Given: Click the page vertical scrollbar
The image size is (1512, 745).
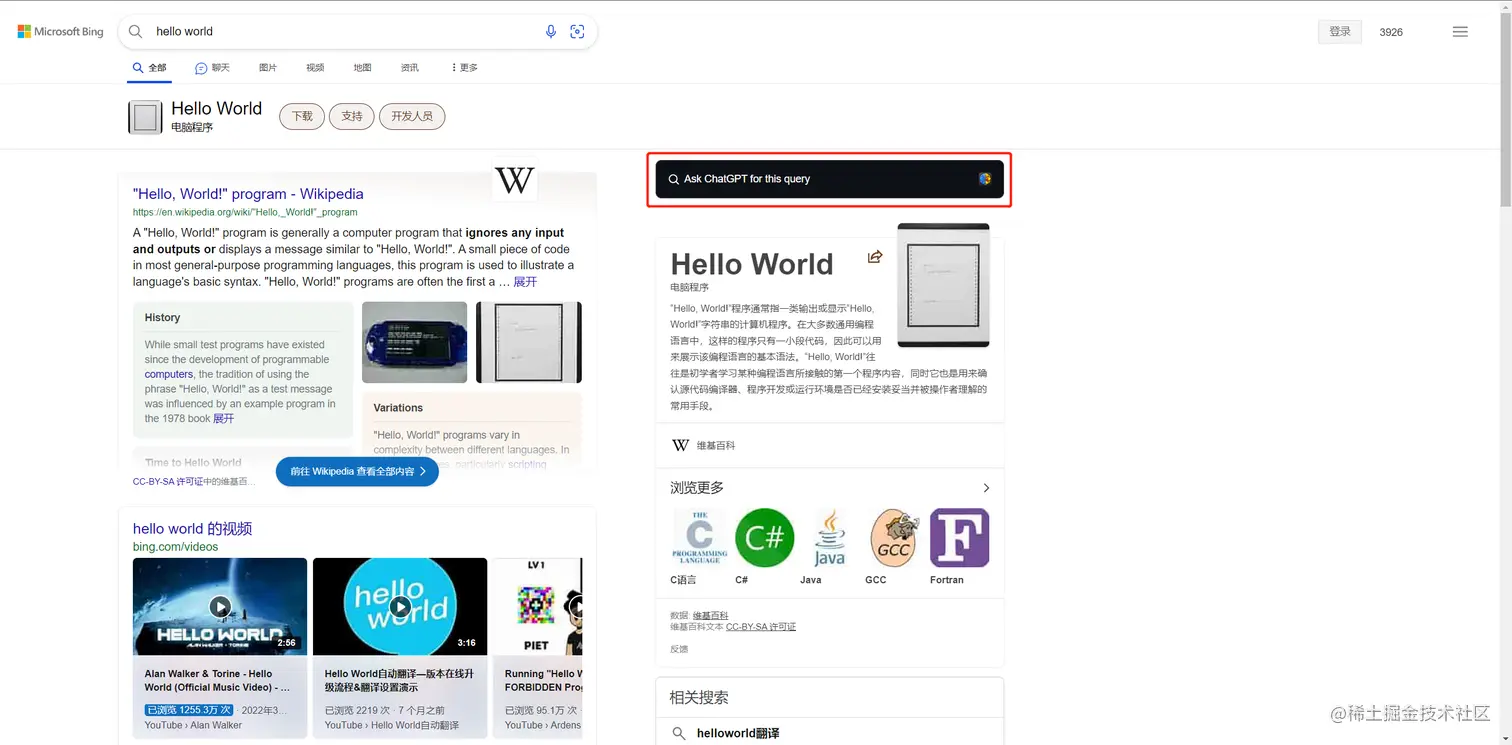Looking at the screenshot, I should pyautogui.click(x=1506, y=110).
